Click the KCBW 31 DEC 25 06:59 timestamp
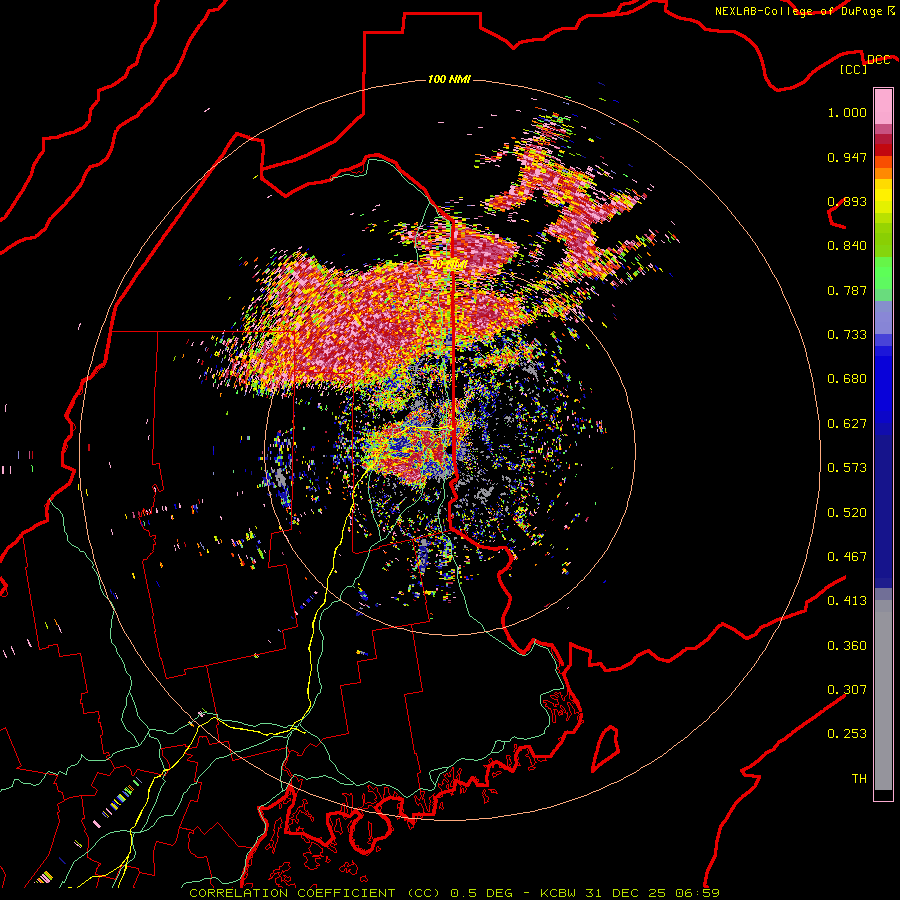The image size is (900, 900). [x=630, y=893]
